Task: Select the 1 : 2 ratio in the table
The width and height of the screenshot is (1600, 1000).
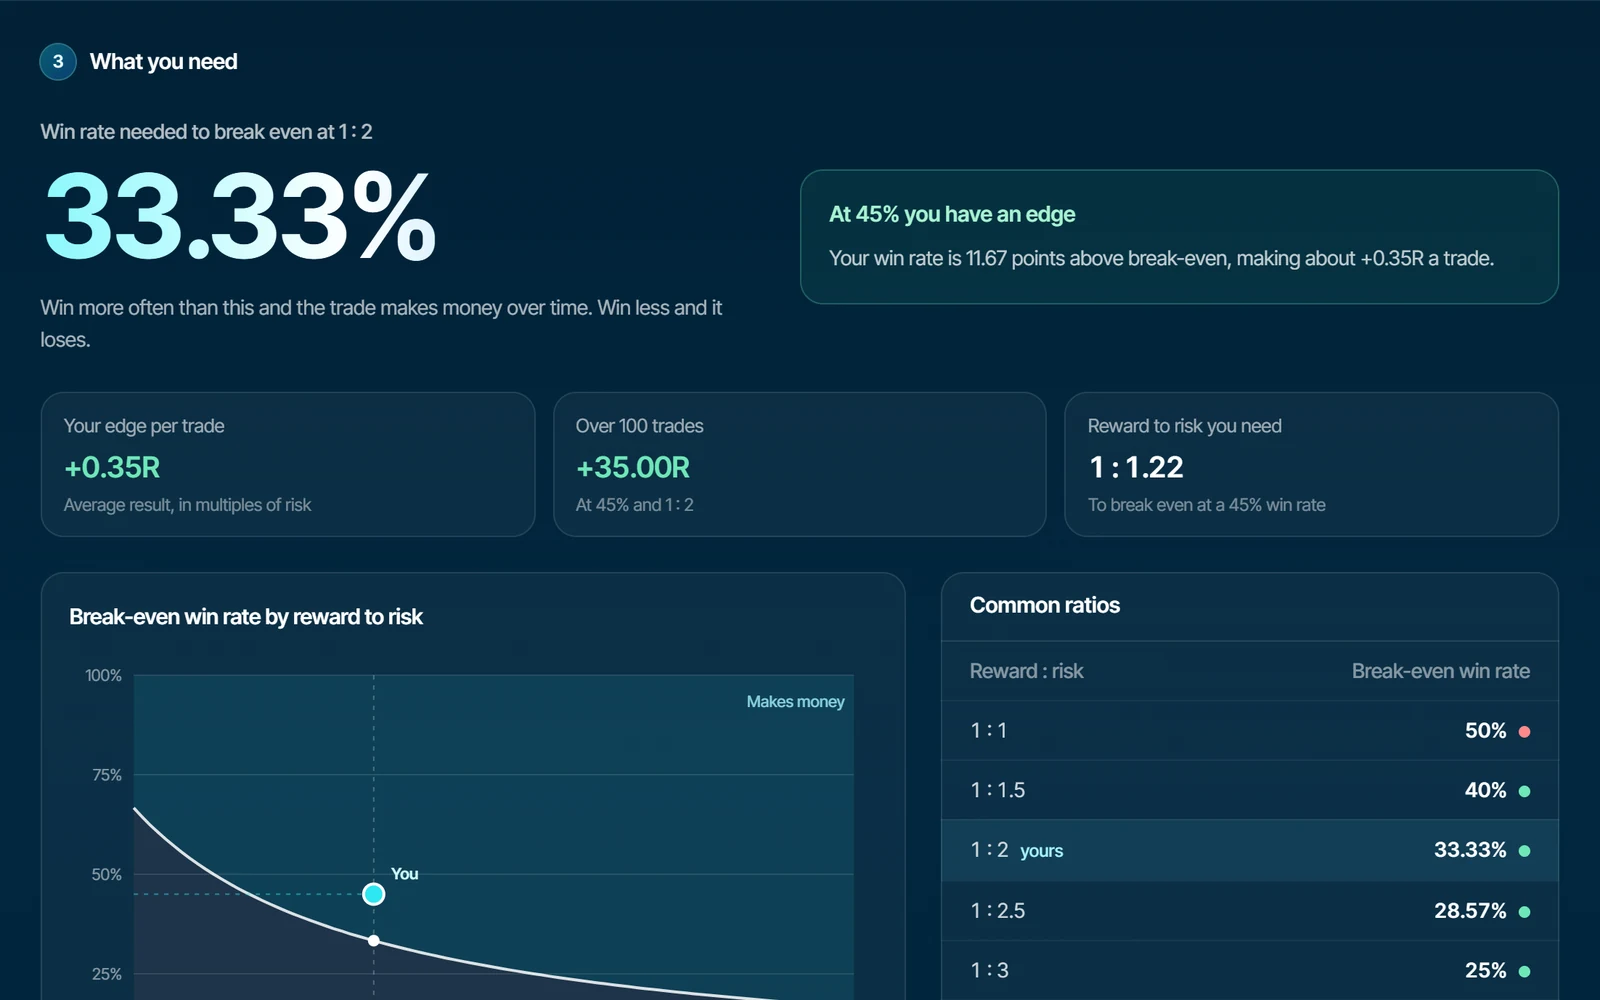Action: click(x=1250, y=851)
